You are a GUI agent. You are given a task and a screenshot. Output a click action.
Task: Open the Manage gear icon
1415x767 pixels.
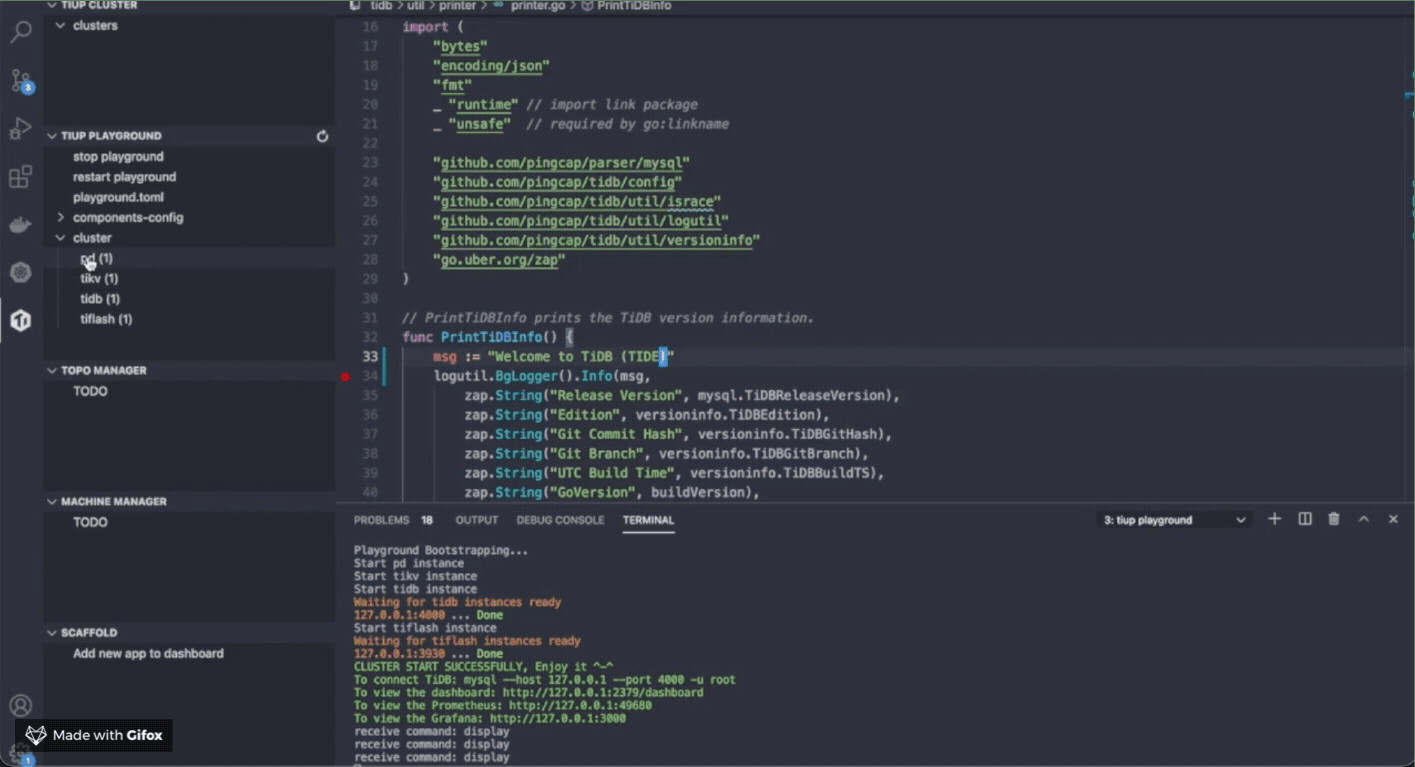pos(20,754)
